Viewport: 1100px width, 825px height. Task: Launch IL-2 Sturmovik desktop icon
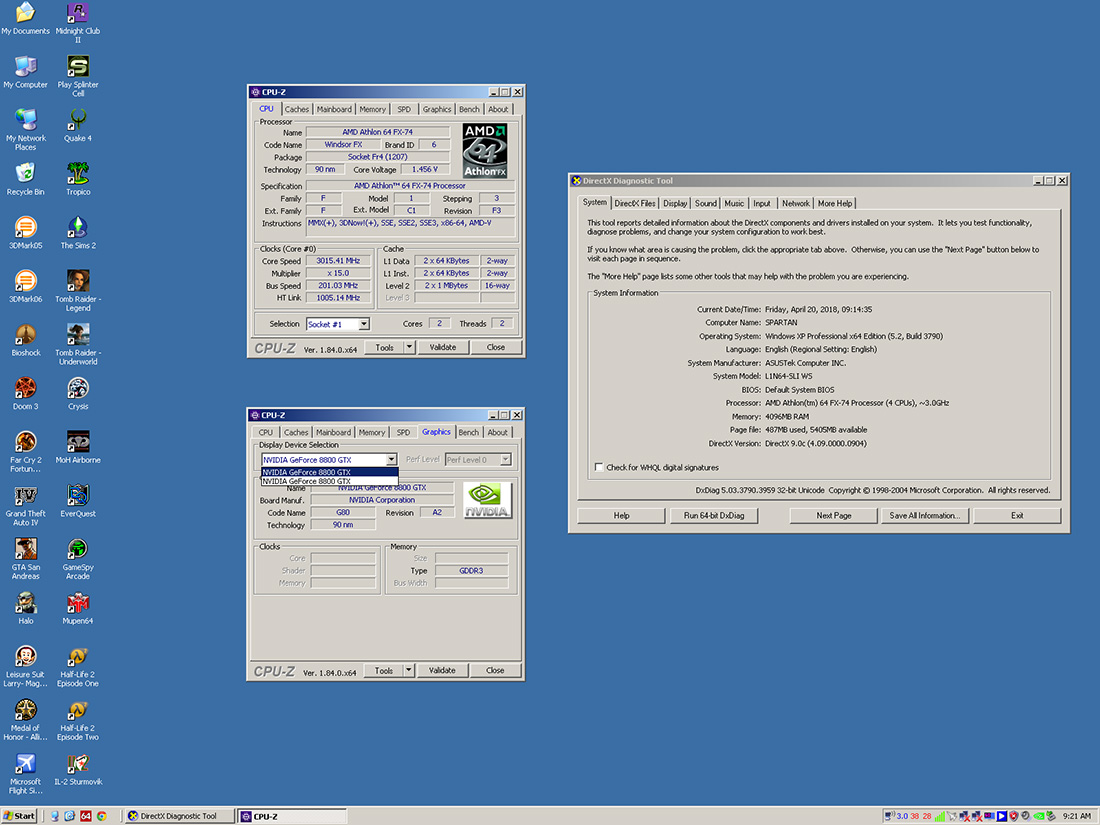point(78,769)
